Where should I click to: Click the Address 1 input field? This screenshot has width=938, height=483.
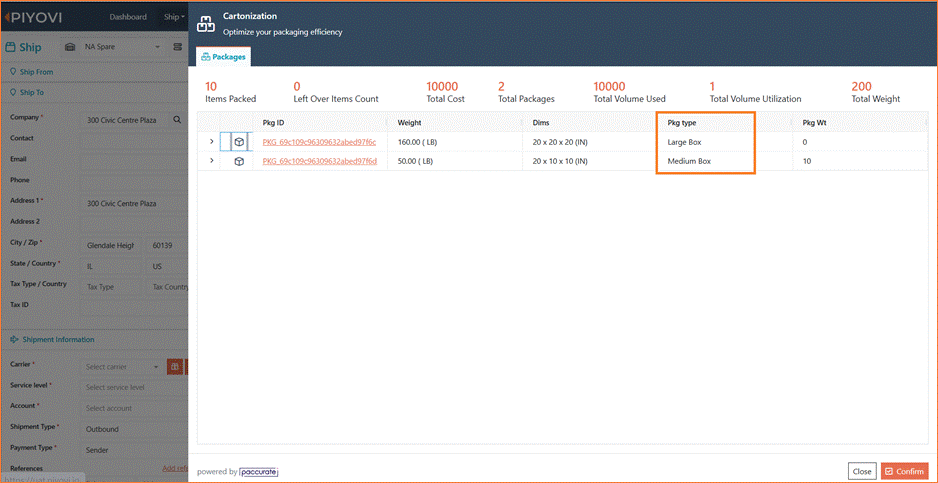135,203
